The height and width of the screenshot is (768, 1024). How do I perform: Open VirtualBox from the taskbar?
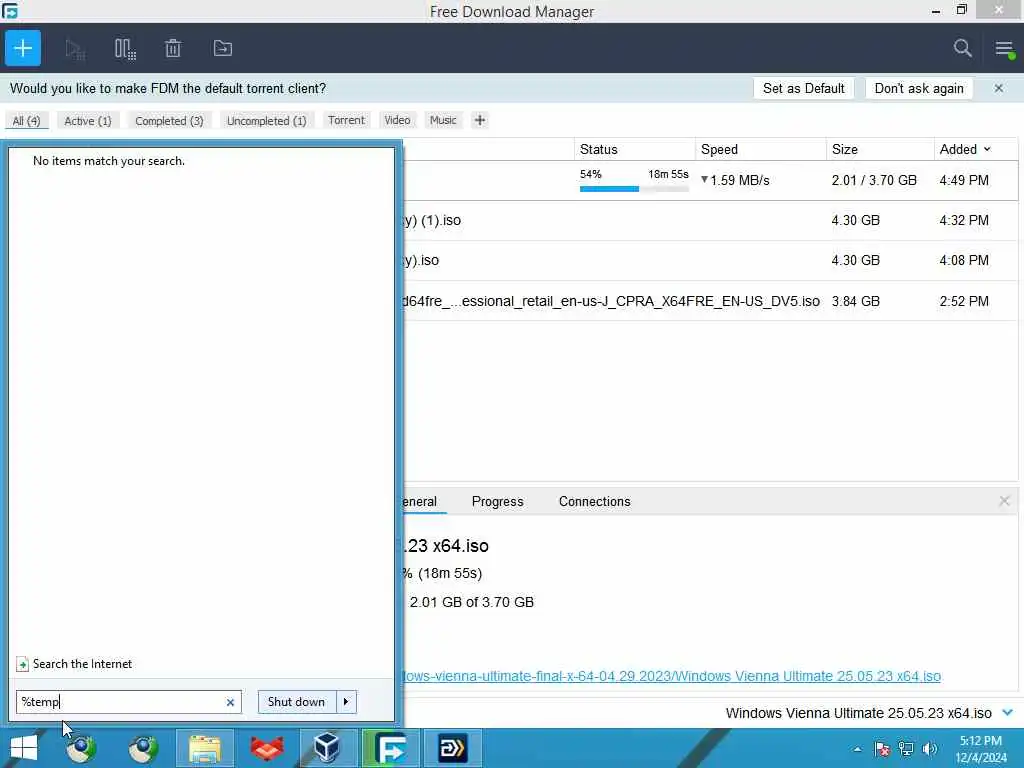[327, 748]
